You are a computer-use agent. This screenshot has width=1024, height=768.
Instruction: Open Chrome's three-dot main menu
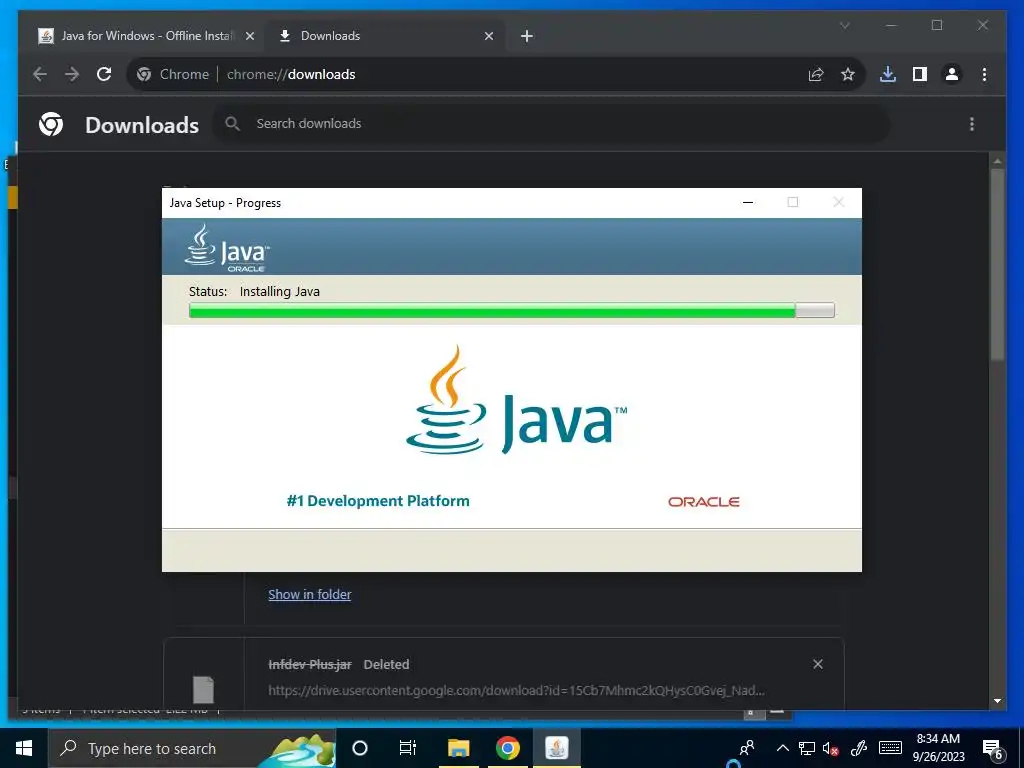click(x=984, y=74)
